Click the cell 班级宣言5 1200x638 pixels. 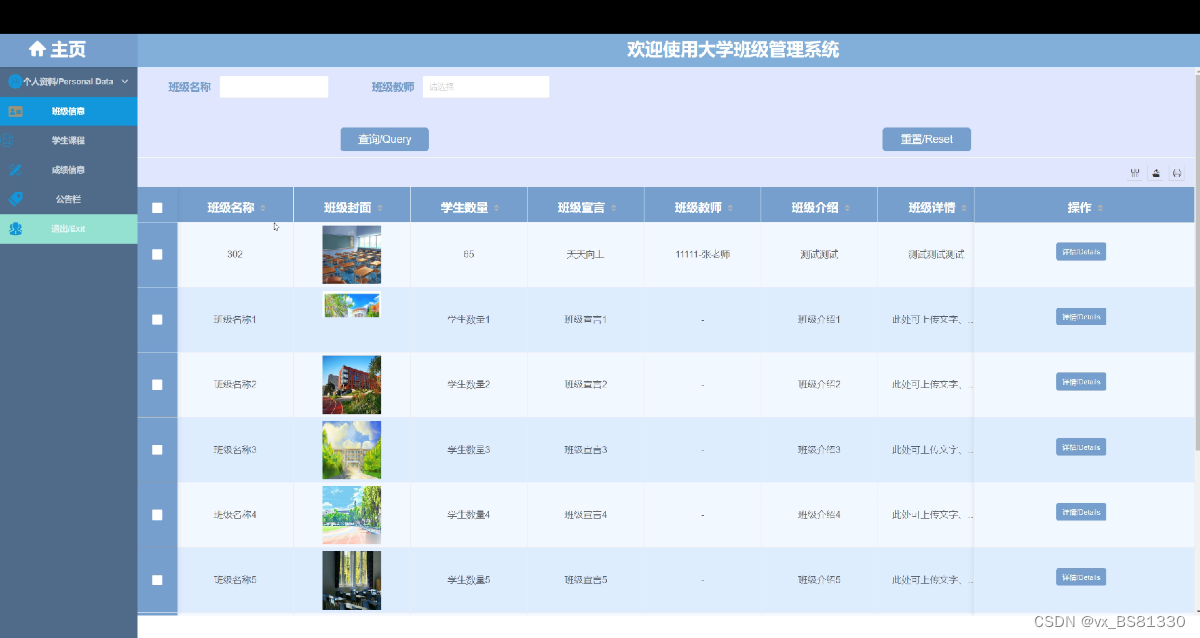[585, 580]
